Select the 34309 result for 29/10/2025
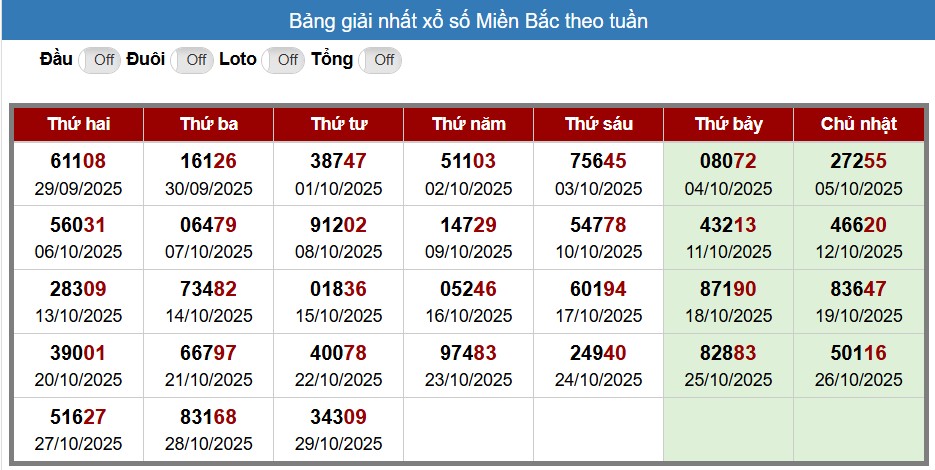This screenshot has height=470, width=935. [x=339, y=417]
